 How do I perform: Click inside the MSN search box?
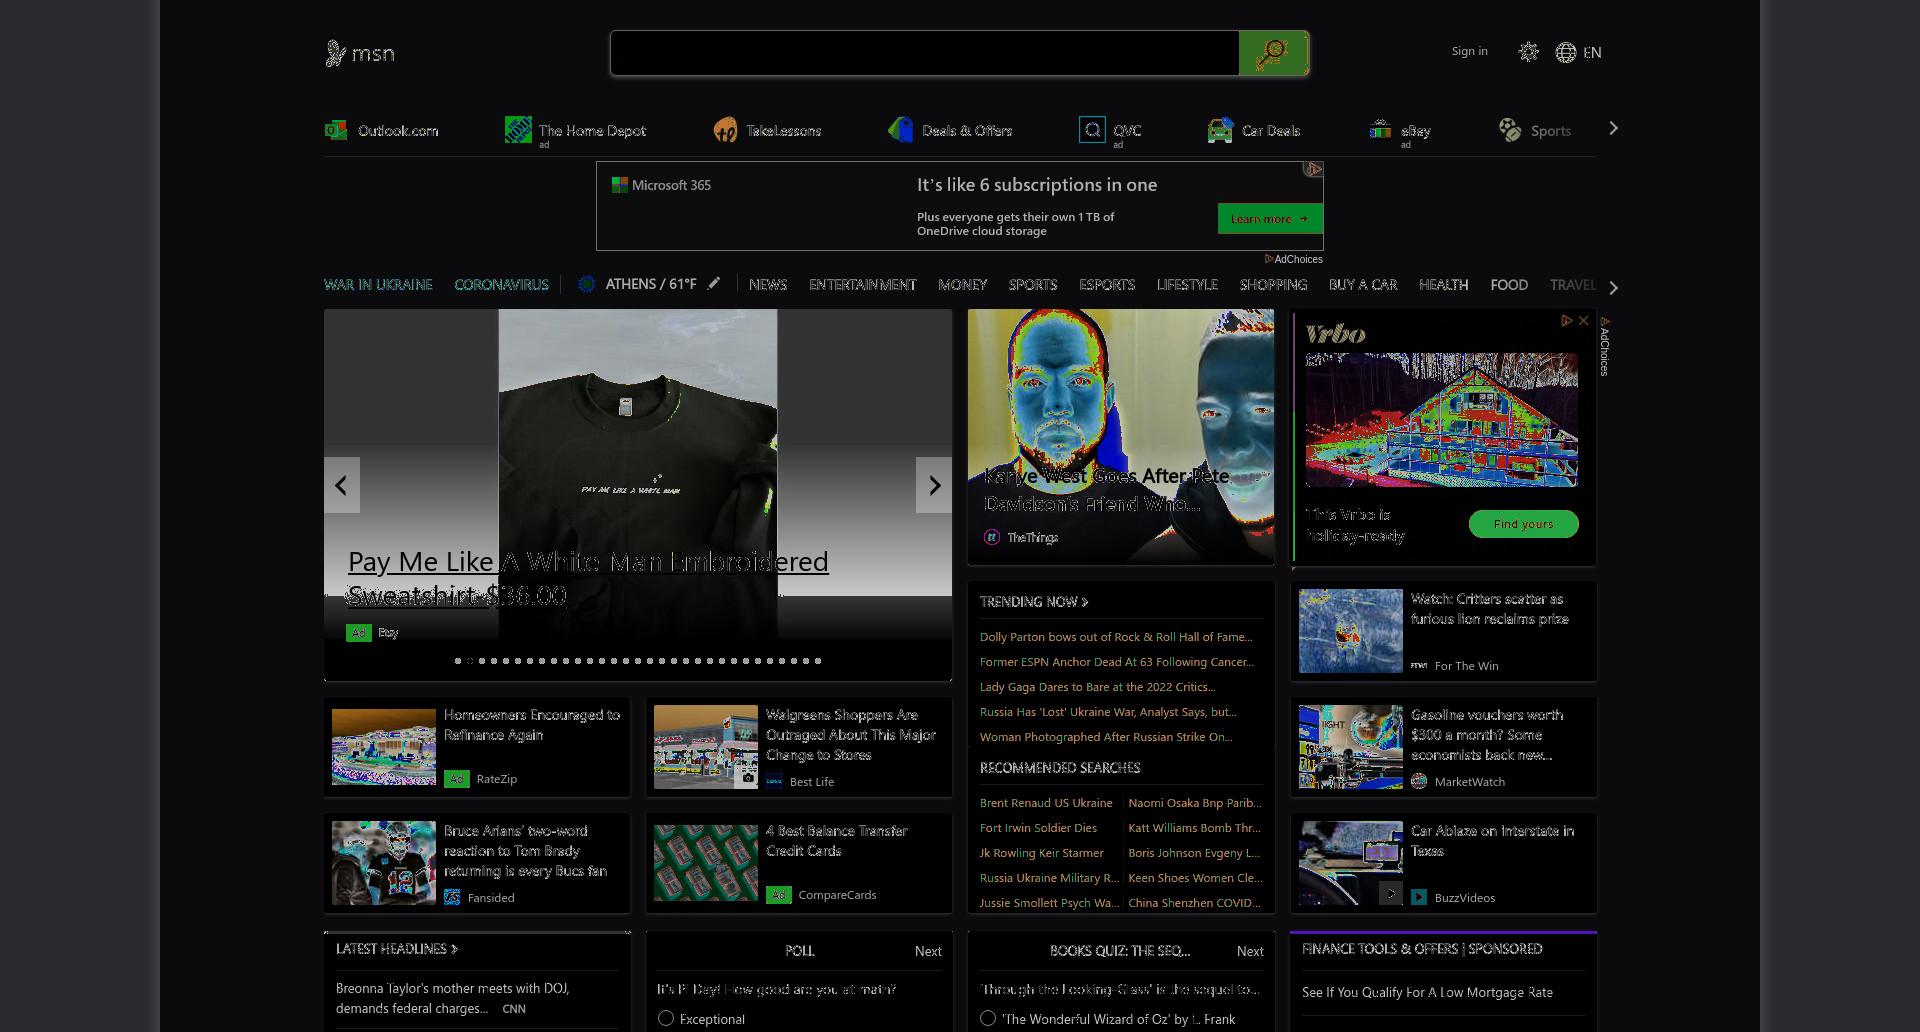pyautogui.click(x=925, y=53)
